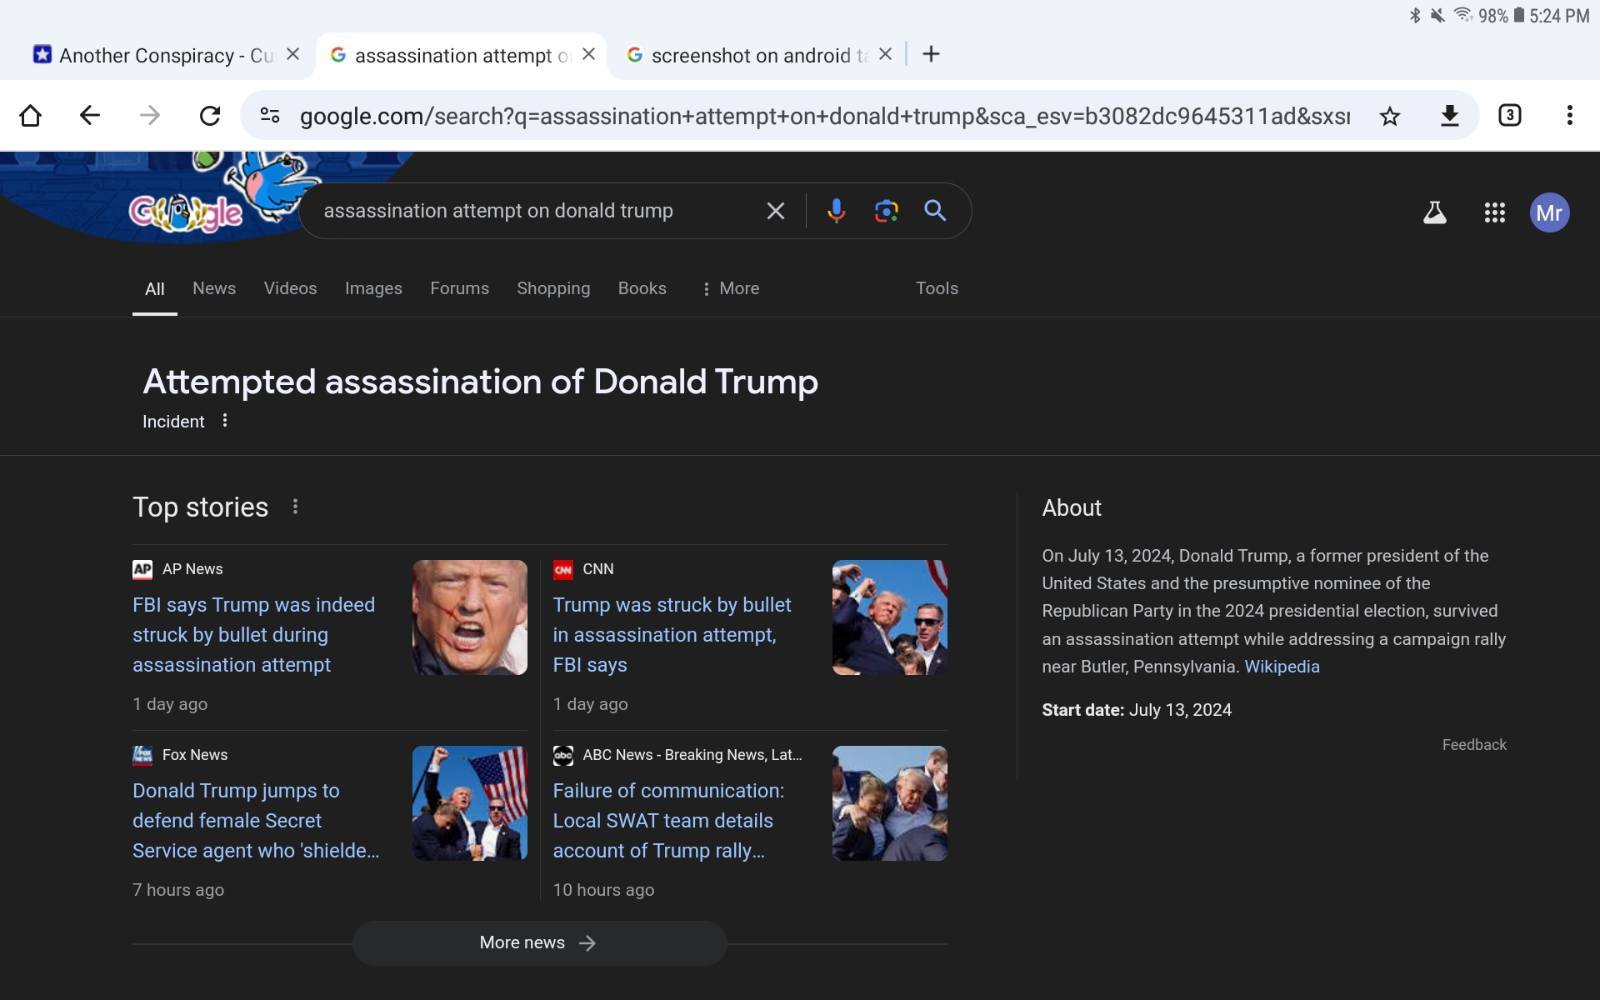Open a new tab with the plus button

(931, 54)
